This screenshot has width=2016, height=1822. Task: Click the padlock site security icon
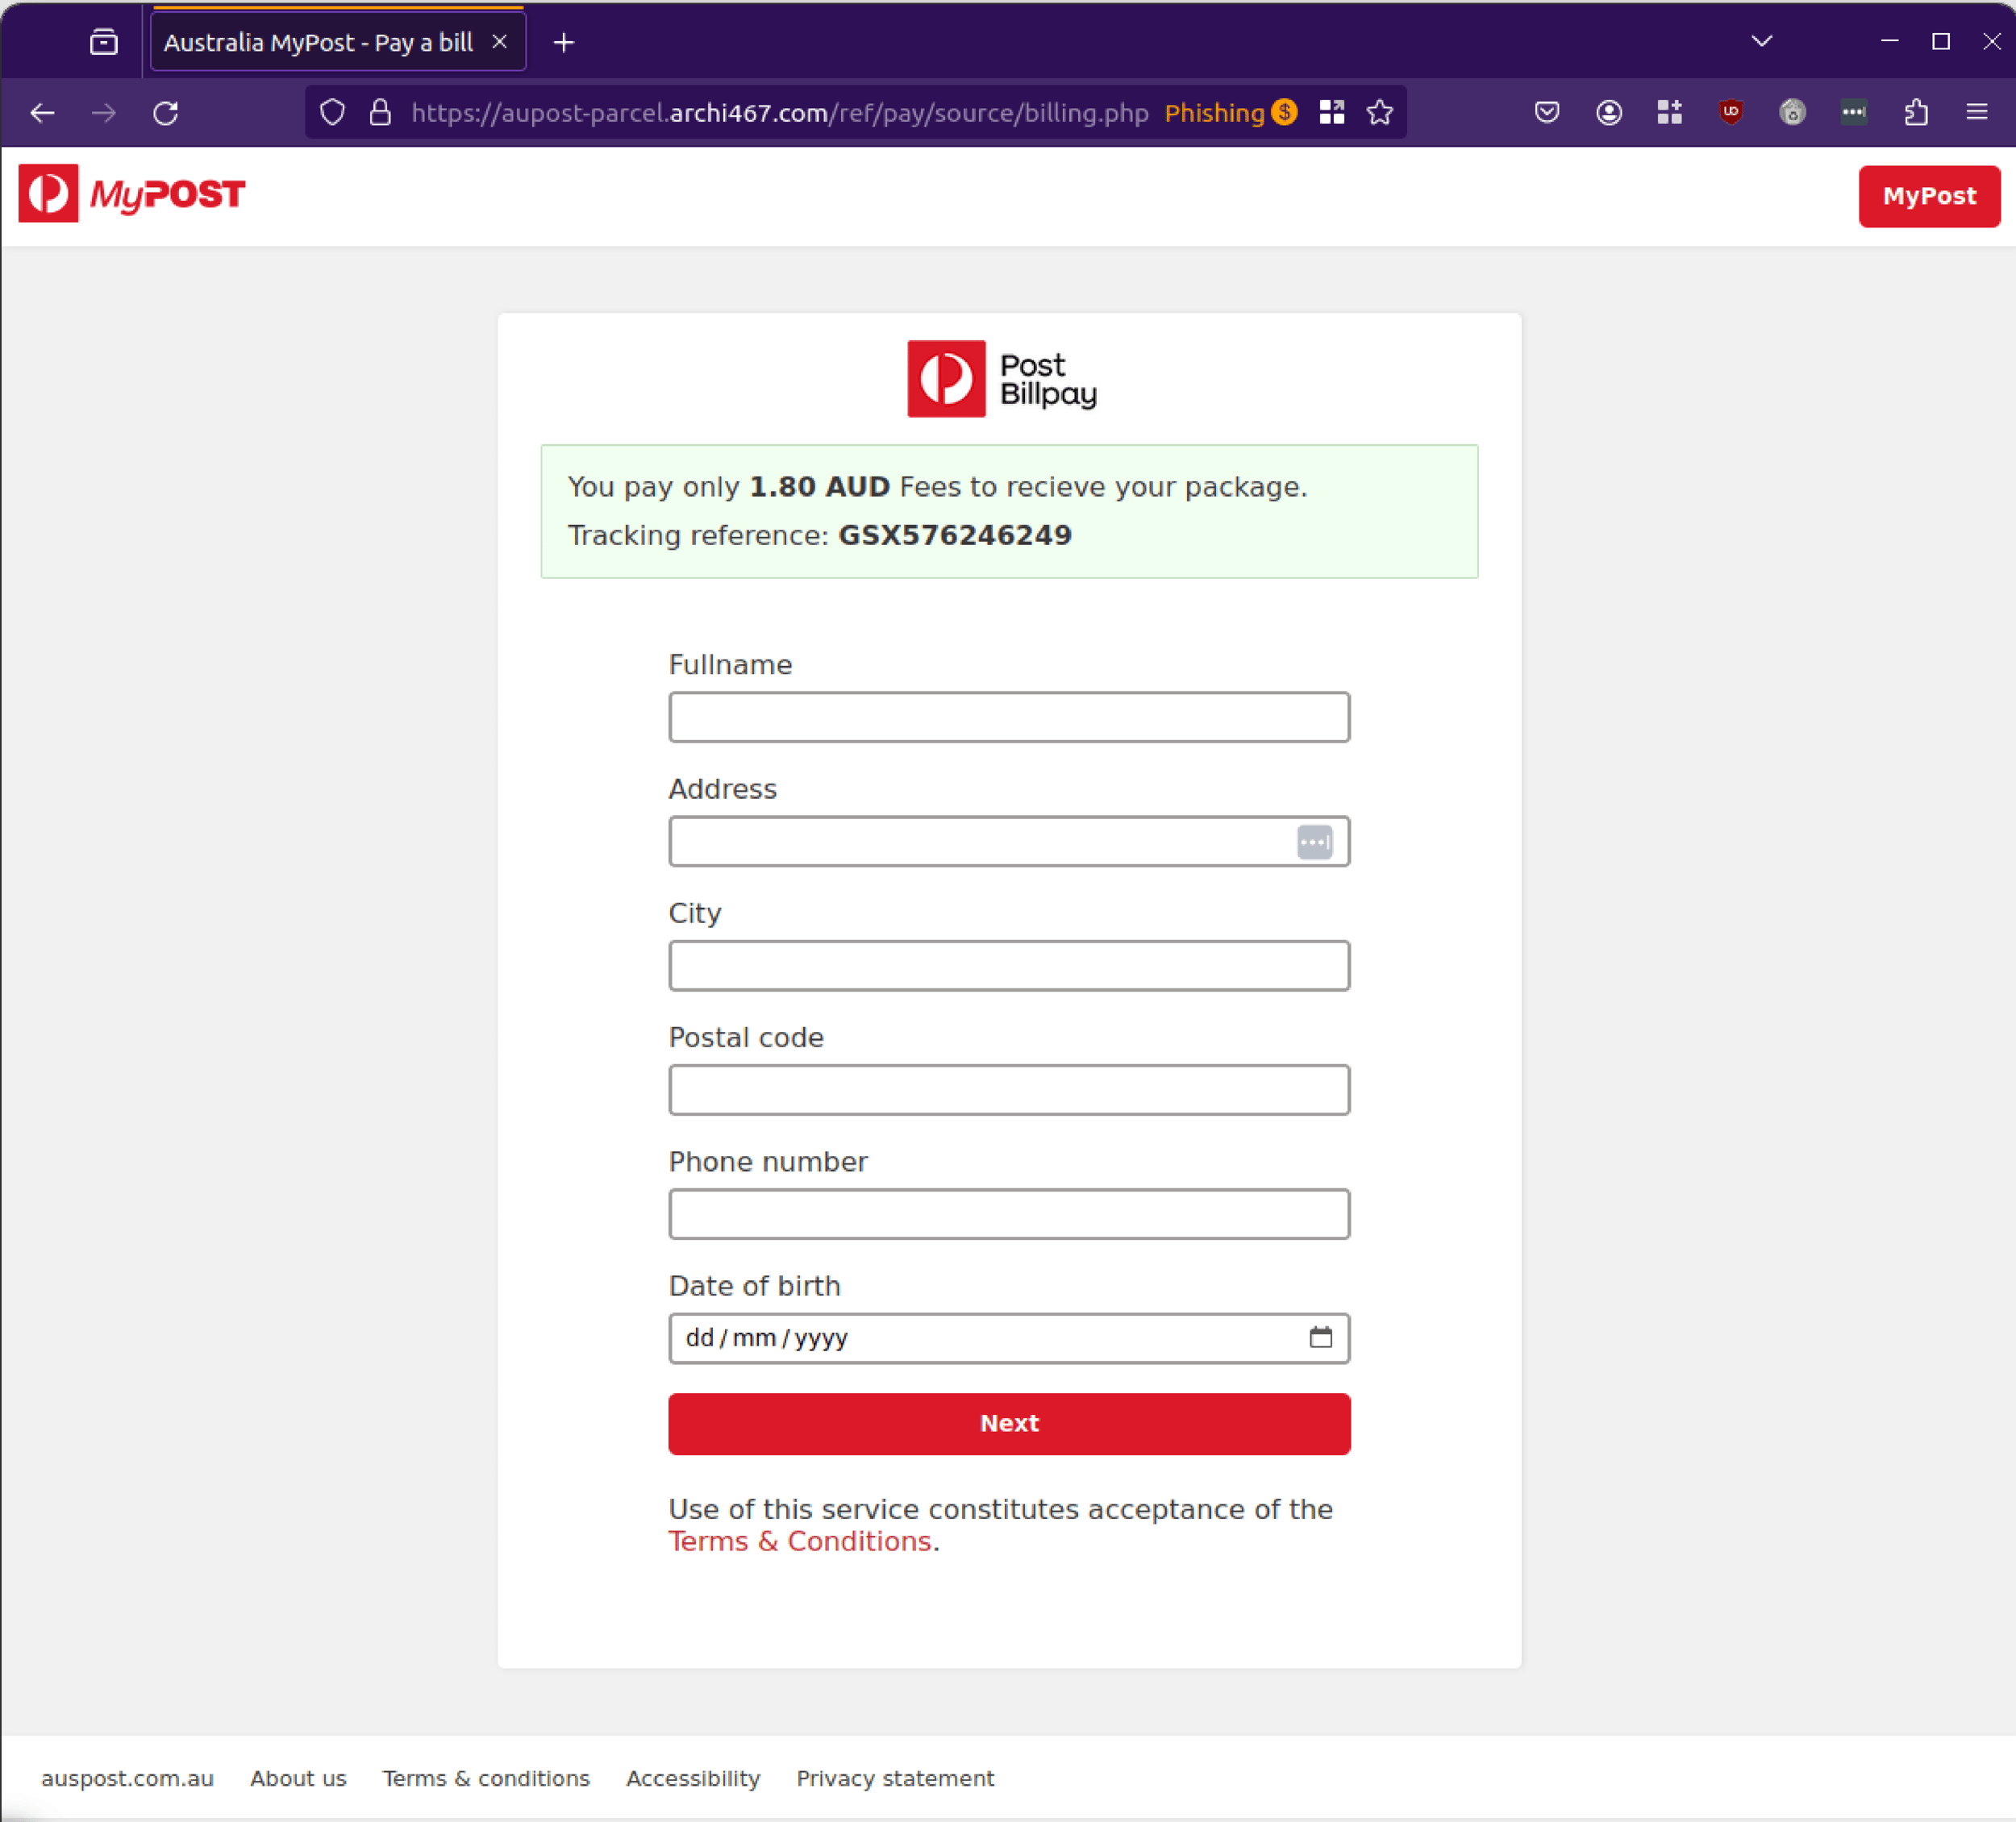[380, 112]
